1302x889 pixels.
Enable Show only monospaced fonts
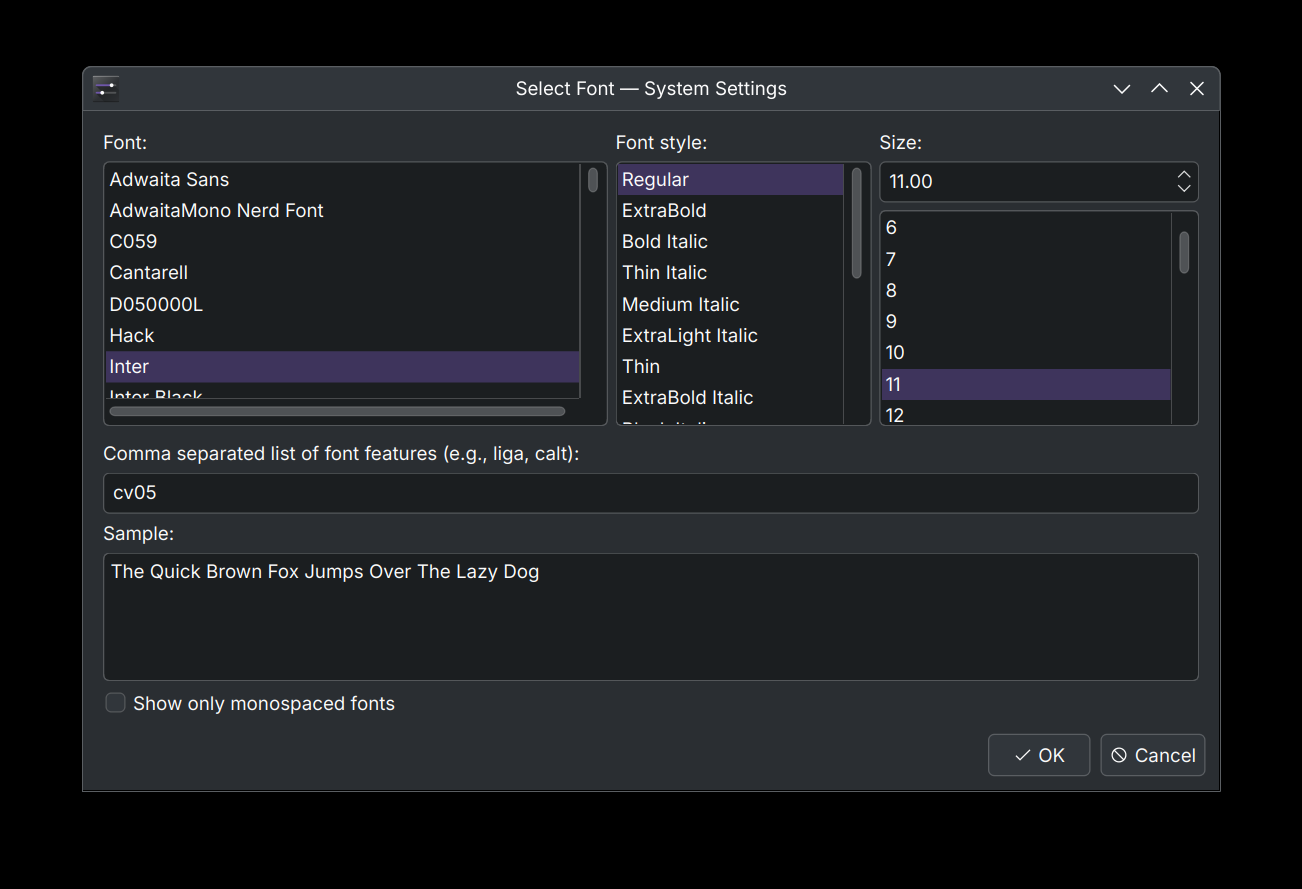point(115,702)
